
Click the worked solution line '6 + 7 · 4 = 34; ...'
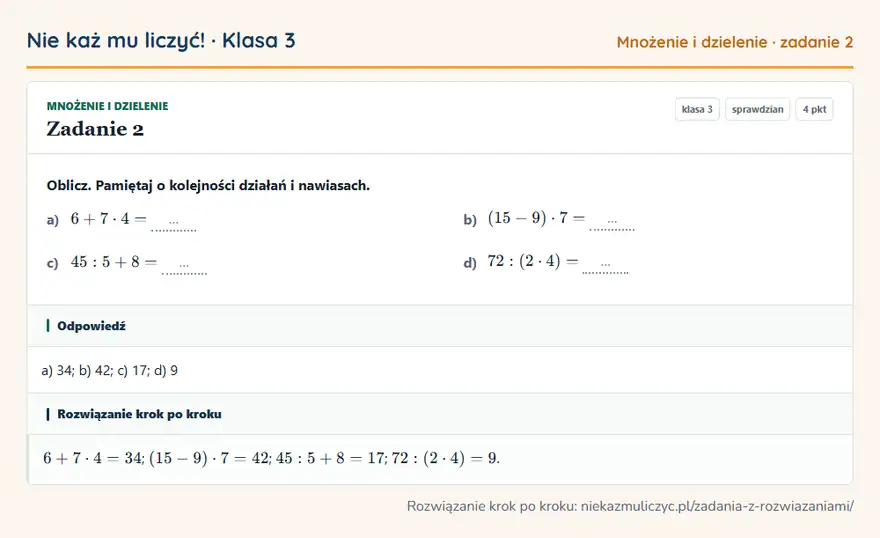pyautogui.click(x=271, y=458)
